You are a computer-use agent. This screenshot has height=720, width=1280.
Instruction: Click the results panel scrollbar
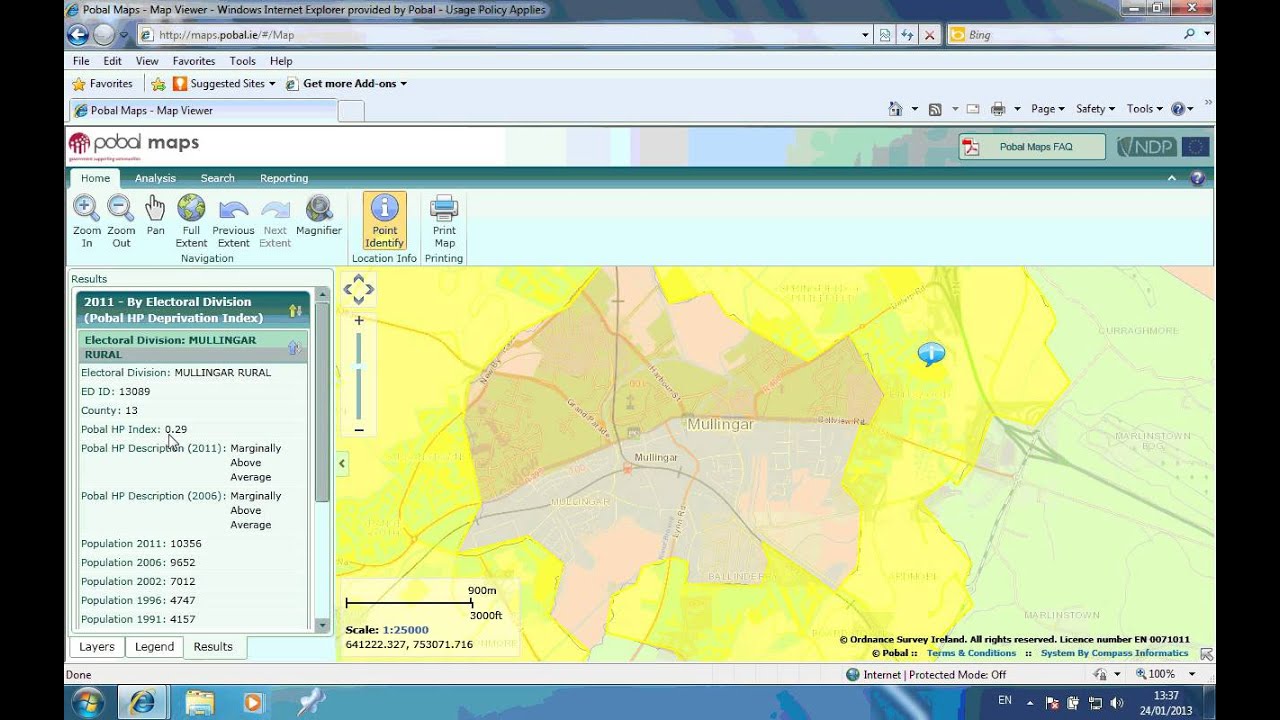pyautogui.click(x=322, y=400)
